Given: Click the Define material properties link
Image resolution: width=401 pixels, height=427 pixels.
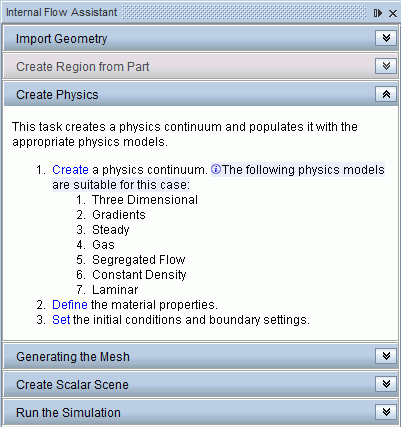Looking at the screenshot, I should [70, 305].
